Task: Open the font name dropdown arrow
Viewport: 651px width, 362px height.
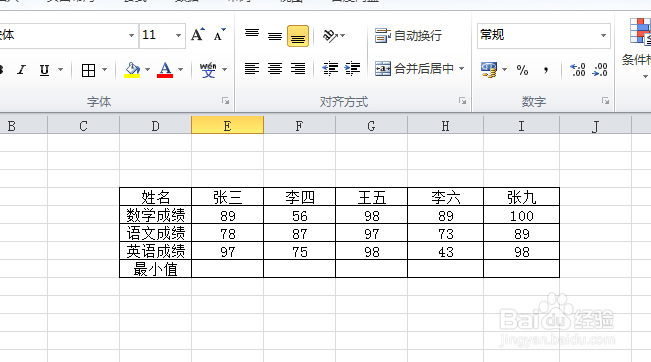Action: (x=131, y=36)
